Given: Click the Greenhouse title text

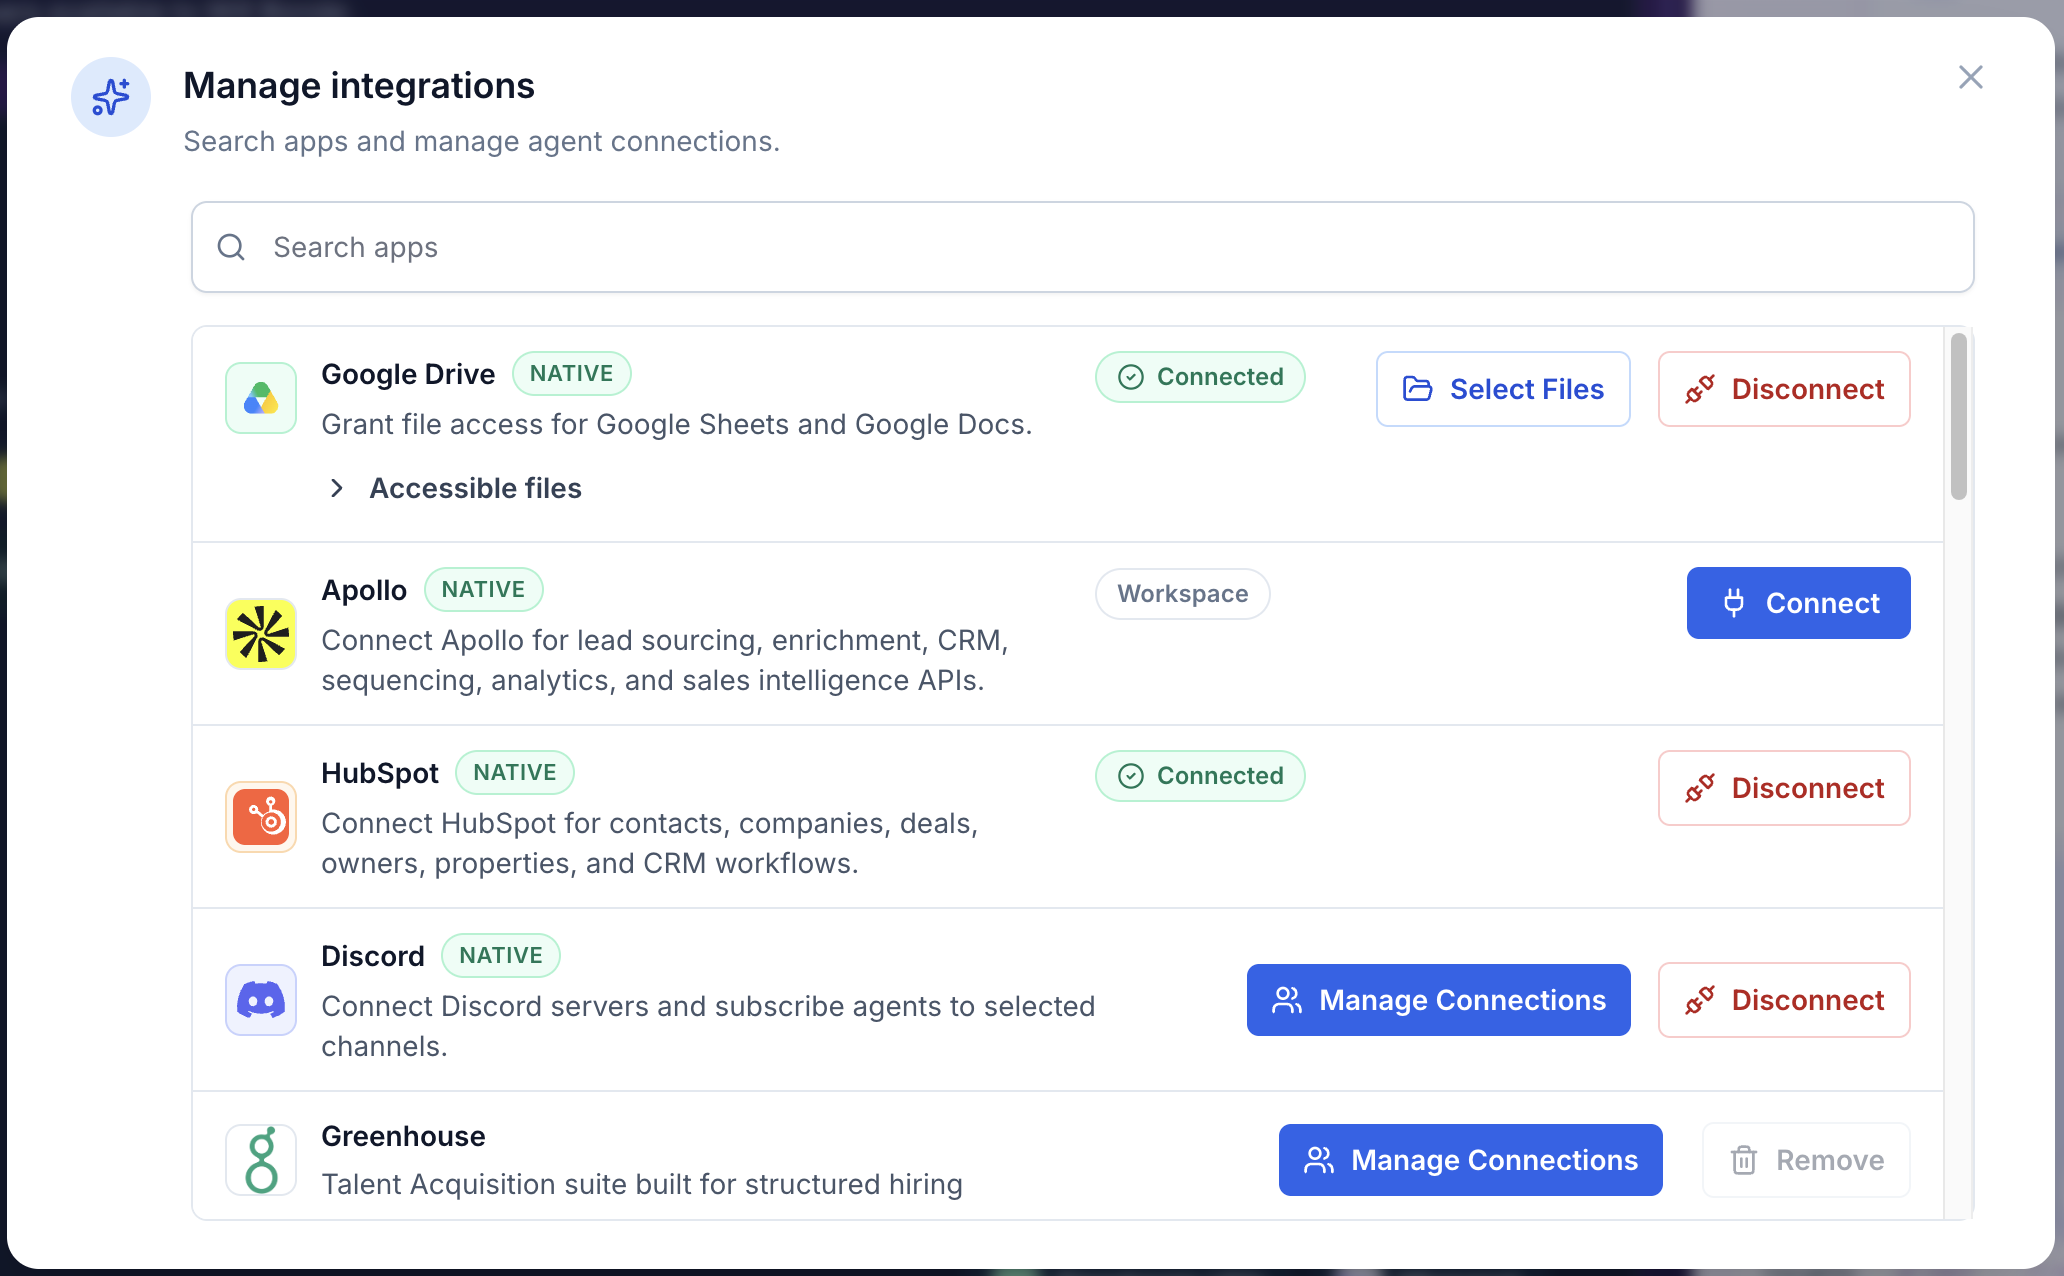Looking at the screenshot, I should [403, 1136].
